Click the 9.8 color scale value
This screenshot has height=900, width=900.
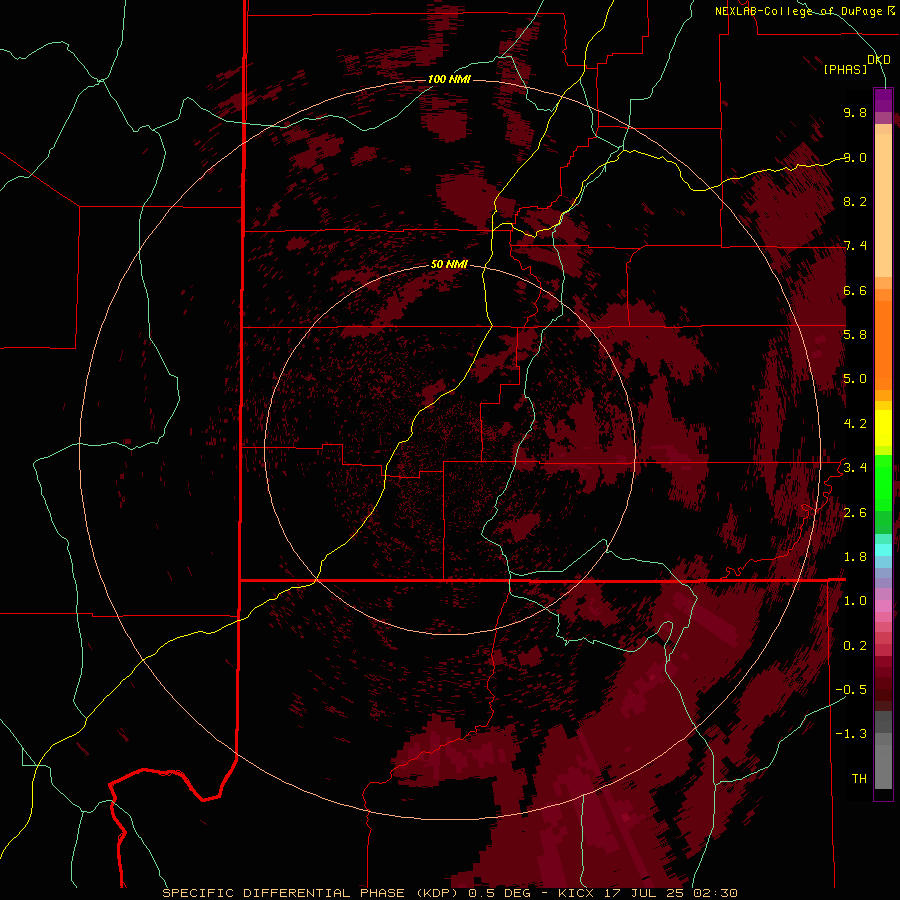pos(855,112)
